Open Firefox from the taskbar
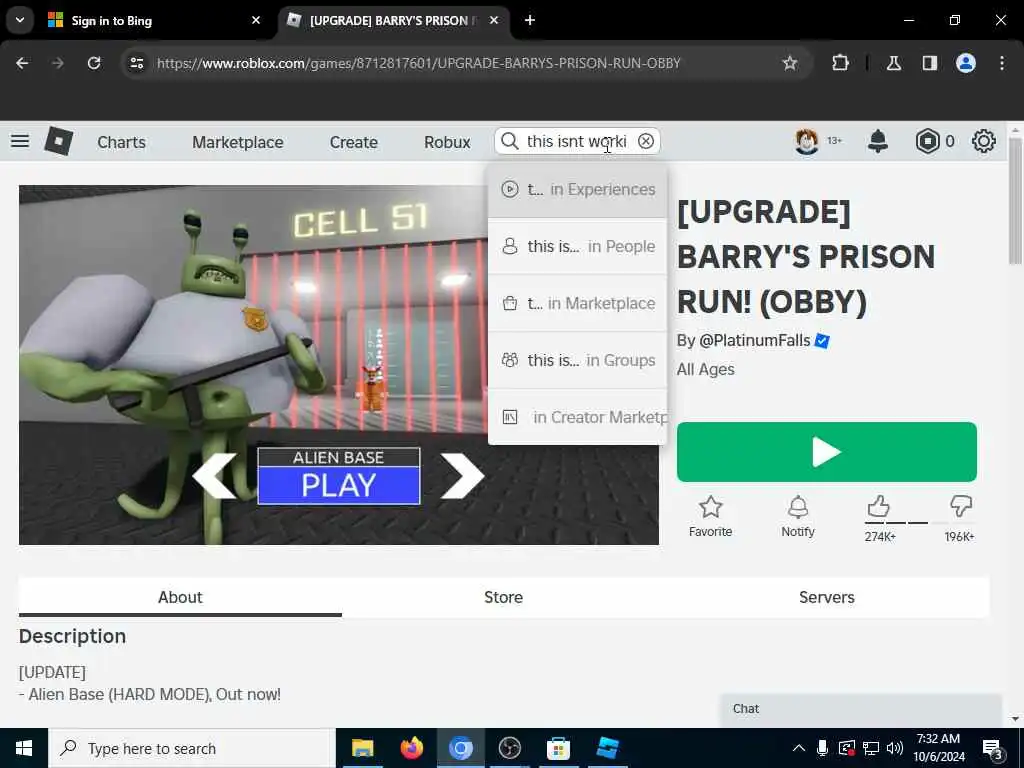Image resolution: width=1024 pixels, height=768 pixels. click(412, 748)
